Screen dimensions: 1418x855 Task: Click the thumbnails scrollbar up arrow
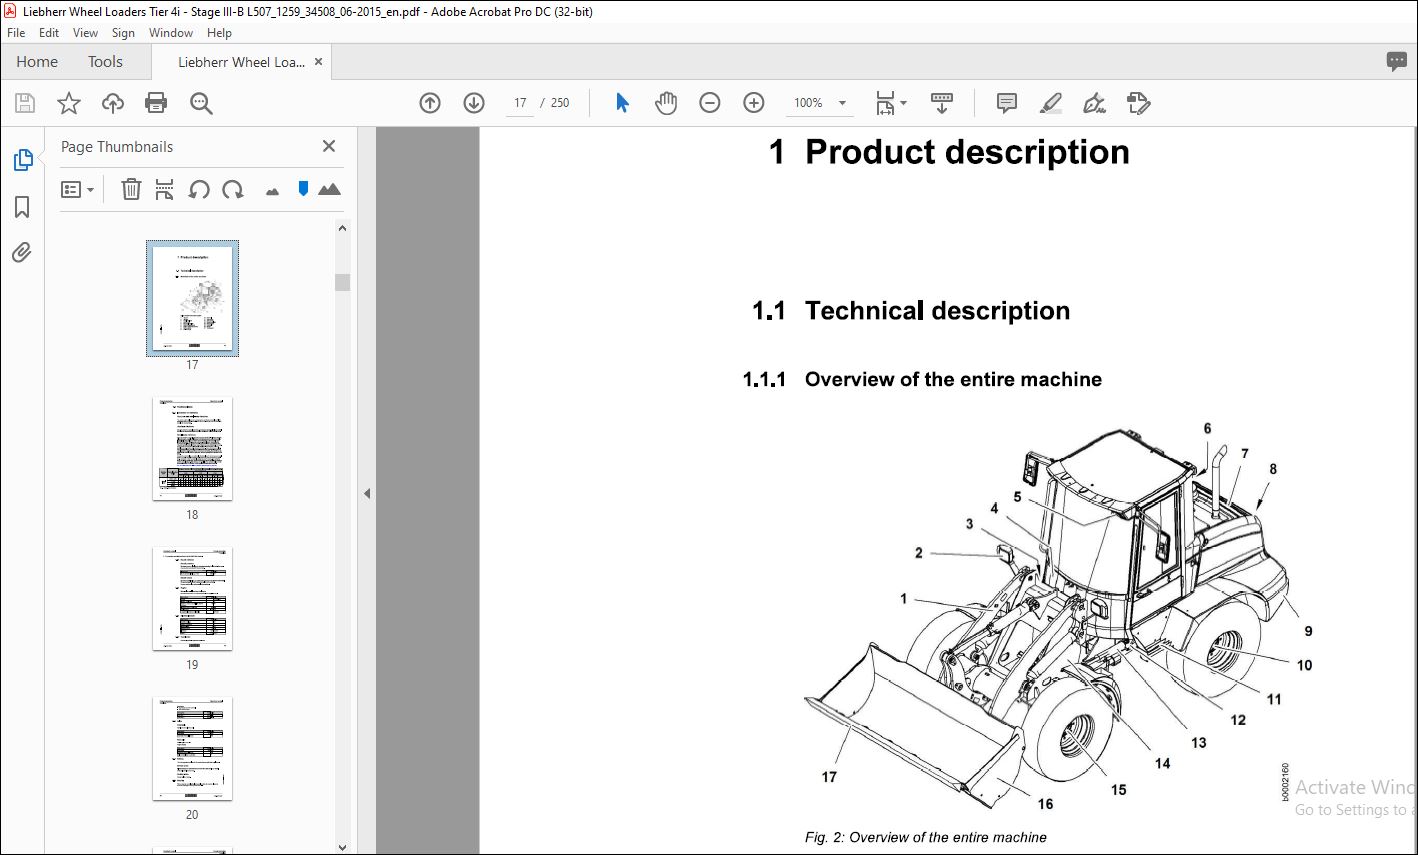342,228
